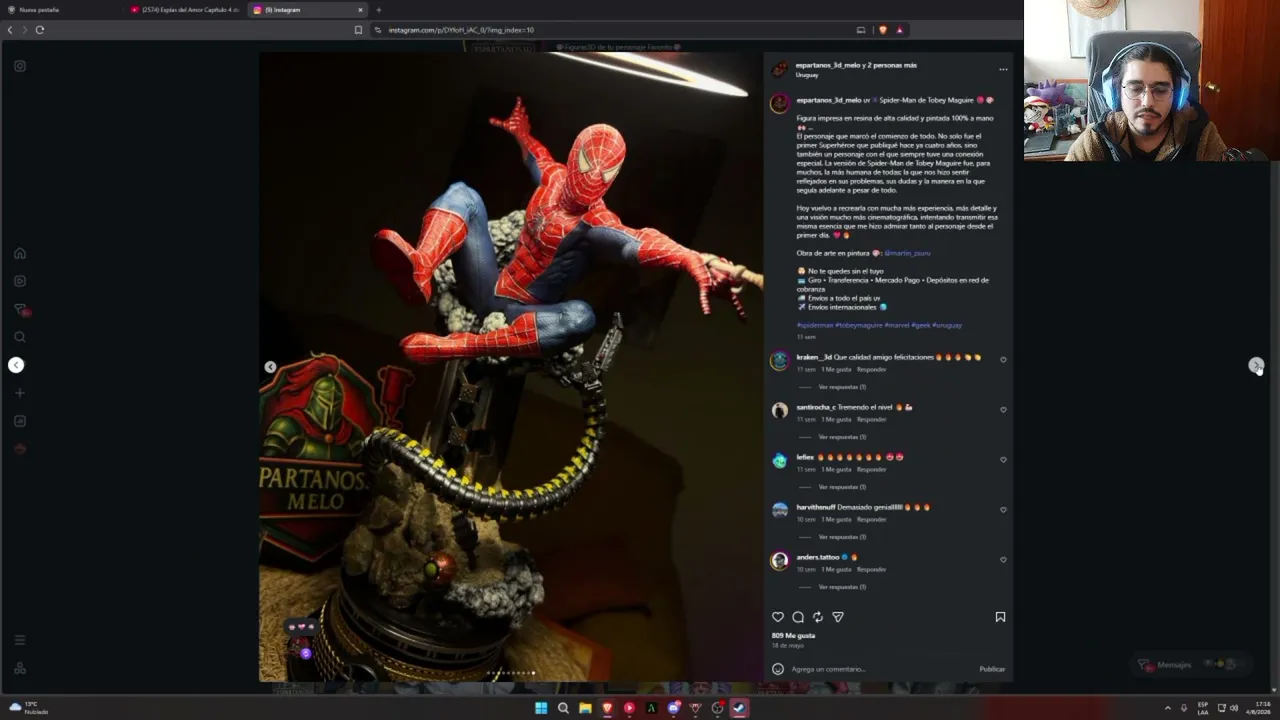Repost using the repost arrows icon

(818, 617)
